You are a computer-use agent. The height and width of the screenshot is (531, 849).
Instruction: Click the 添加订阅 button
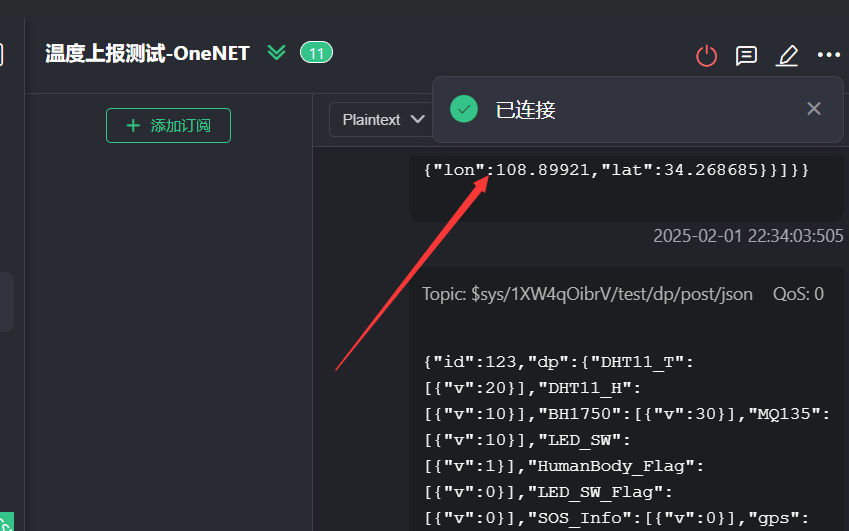(x=168, y=126)
